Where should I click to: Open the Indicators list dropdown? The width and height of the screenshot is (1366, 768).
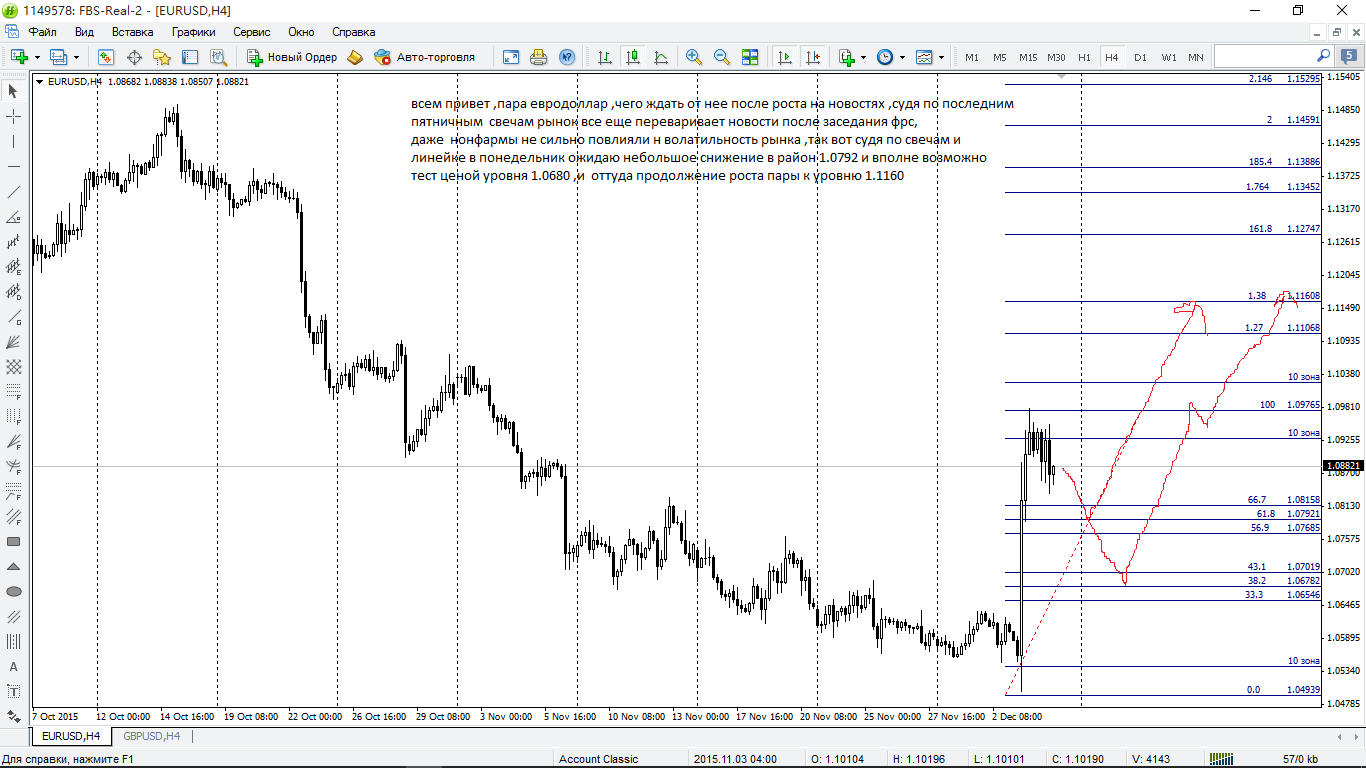(x=852, y=57)
